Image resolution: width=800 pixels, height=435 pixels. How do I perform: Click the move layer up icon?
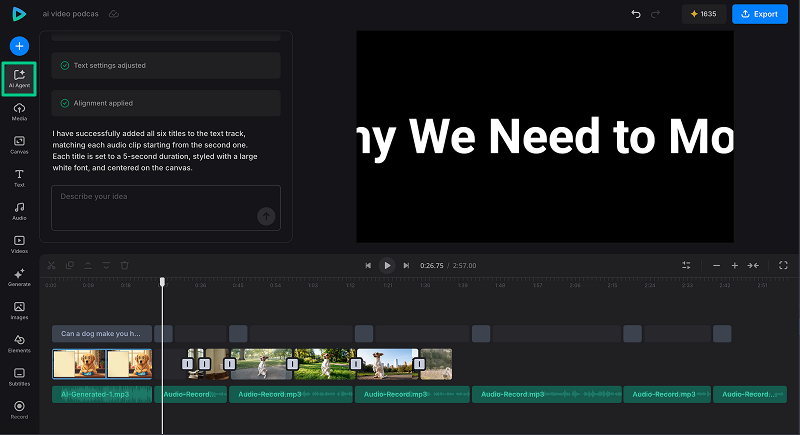tap(88, 265)
